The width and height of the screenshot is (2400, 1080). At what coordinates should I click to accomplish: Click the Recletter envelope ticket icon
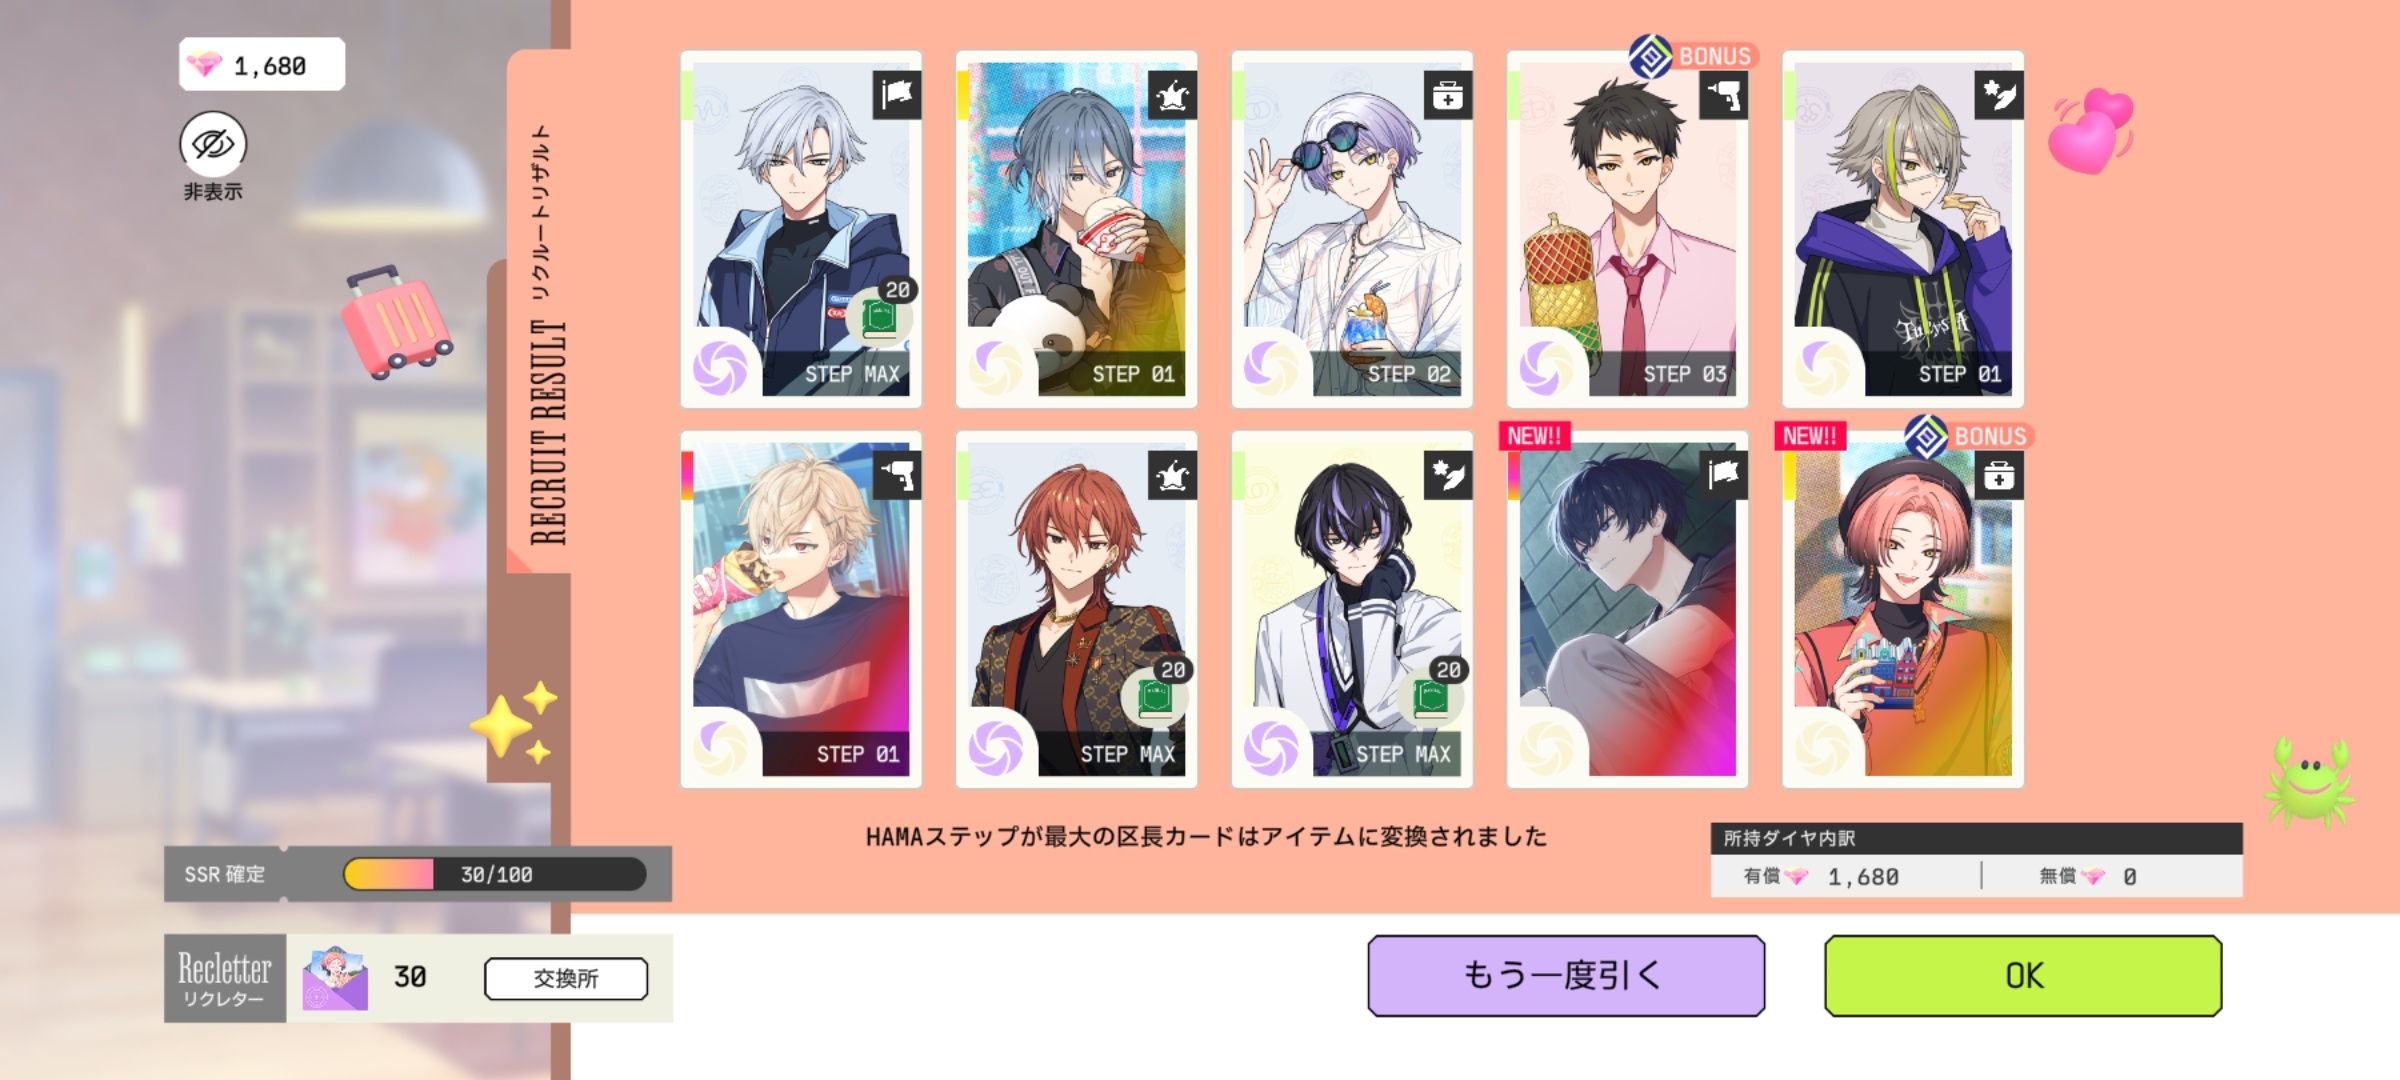(x=335, y=978)
